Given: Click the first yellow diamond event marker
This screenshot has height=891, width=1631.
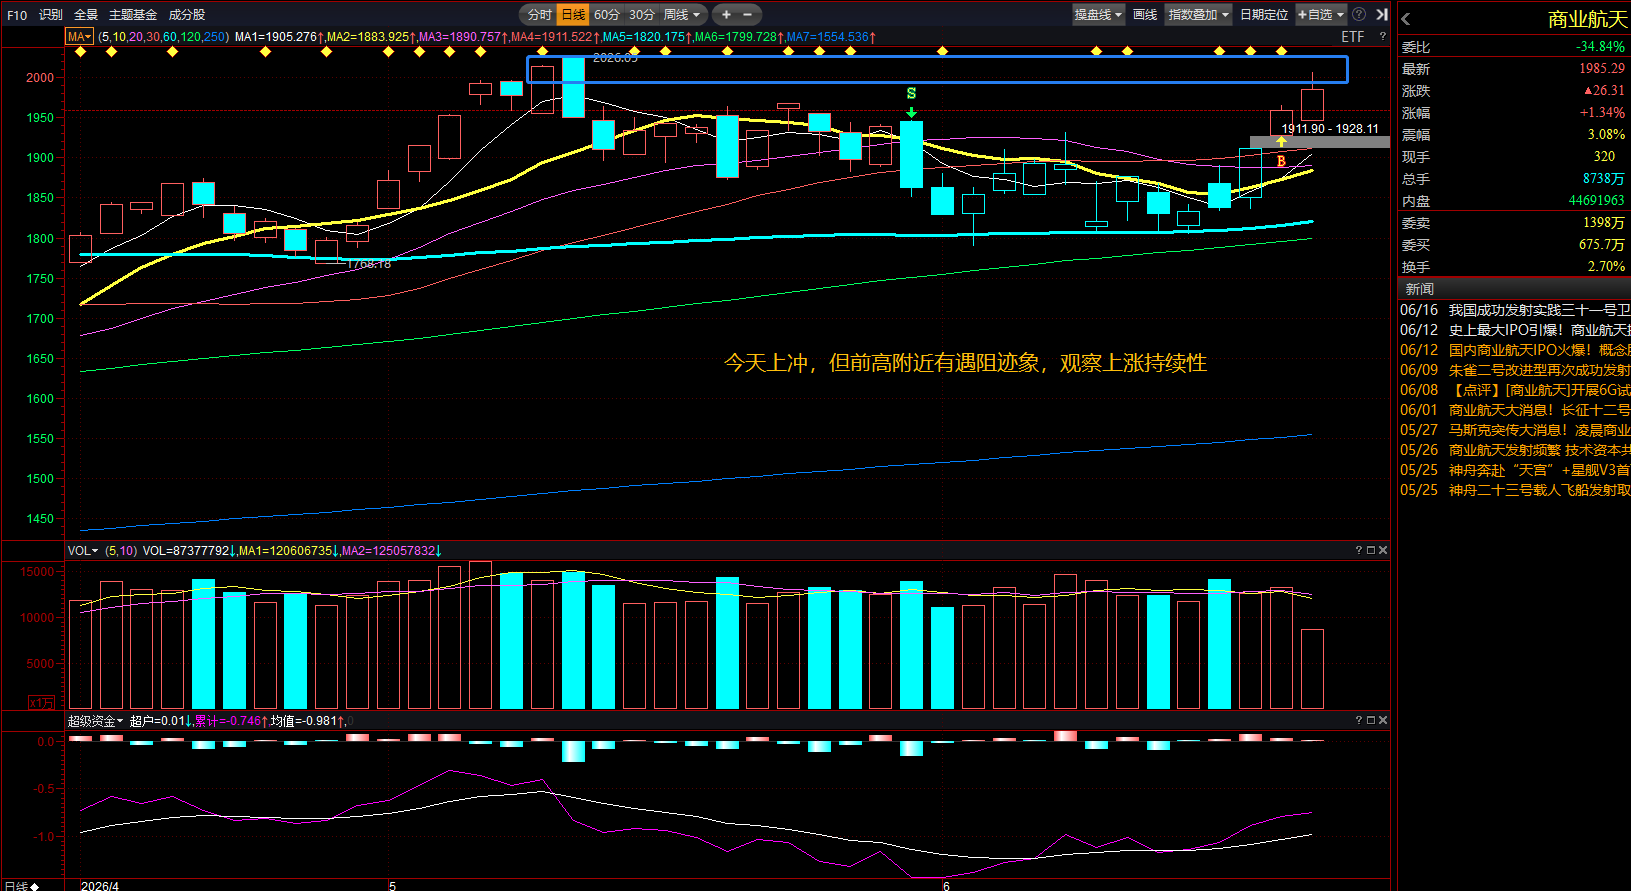Looking at the screenshot, I should coord(81,51).
